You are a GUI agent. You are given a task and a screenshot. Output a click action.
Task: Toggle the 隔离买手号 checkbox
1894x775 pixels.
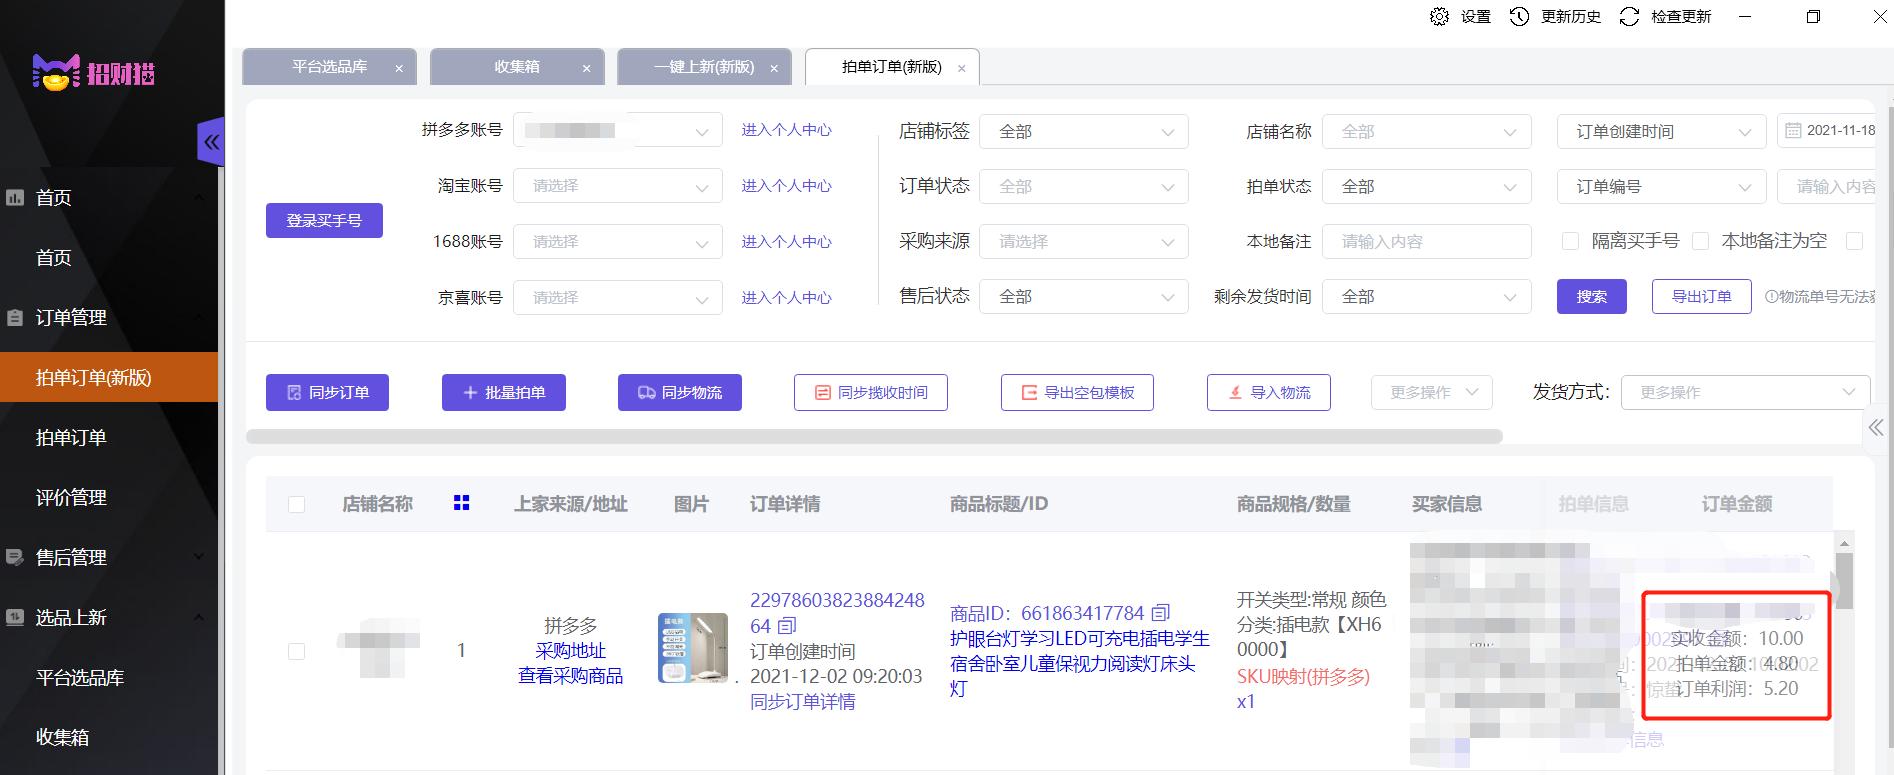tap(1570, 241)
